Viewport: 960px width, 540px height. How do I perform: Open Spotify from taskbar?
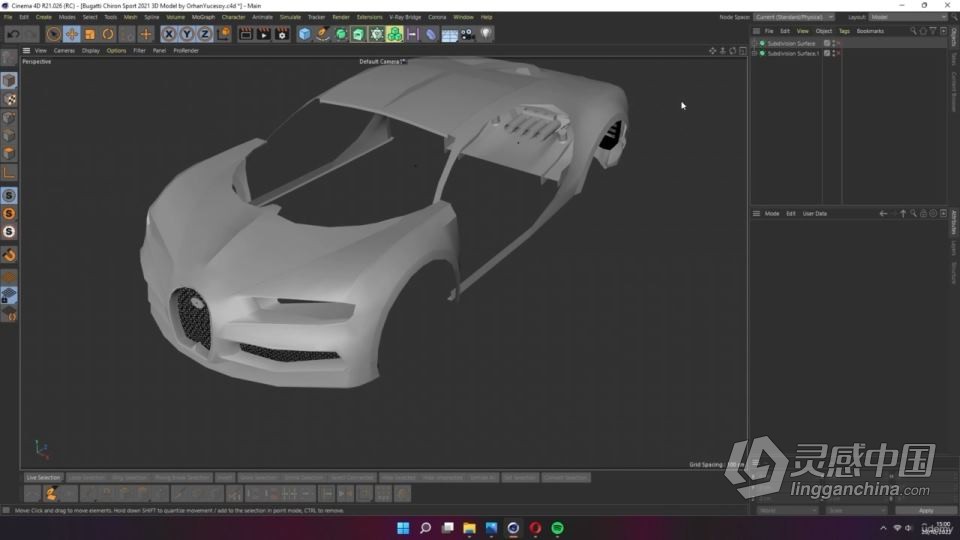click(557, 528)
